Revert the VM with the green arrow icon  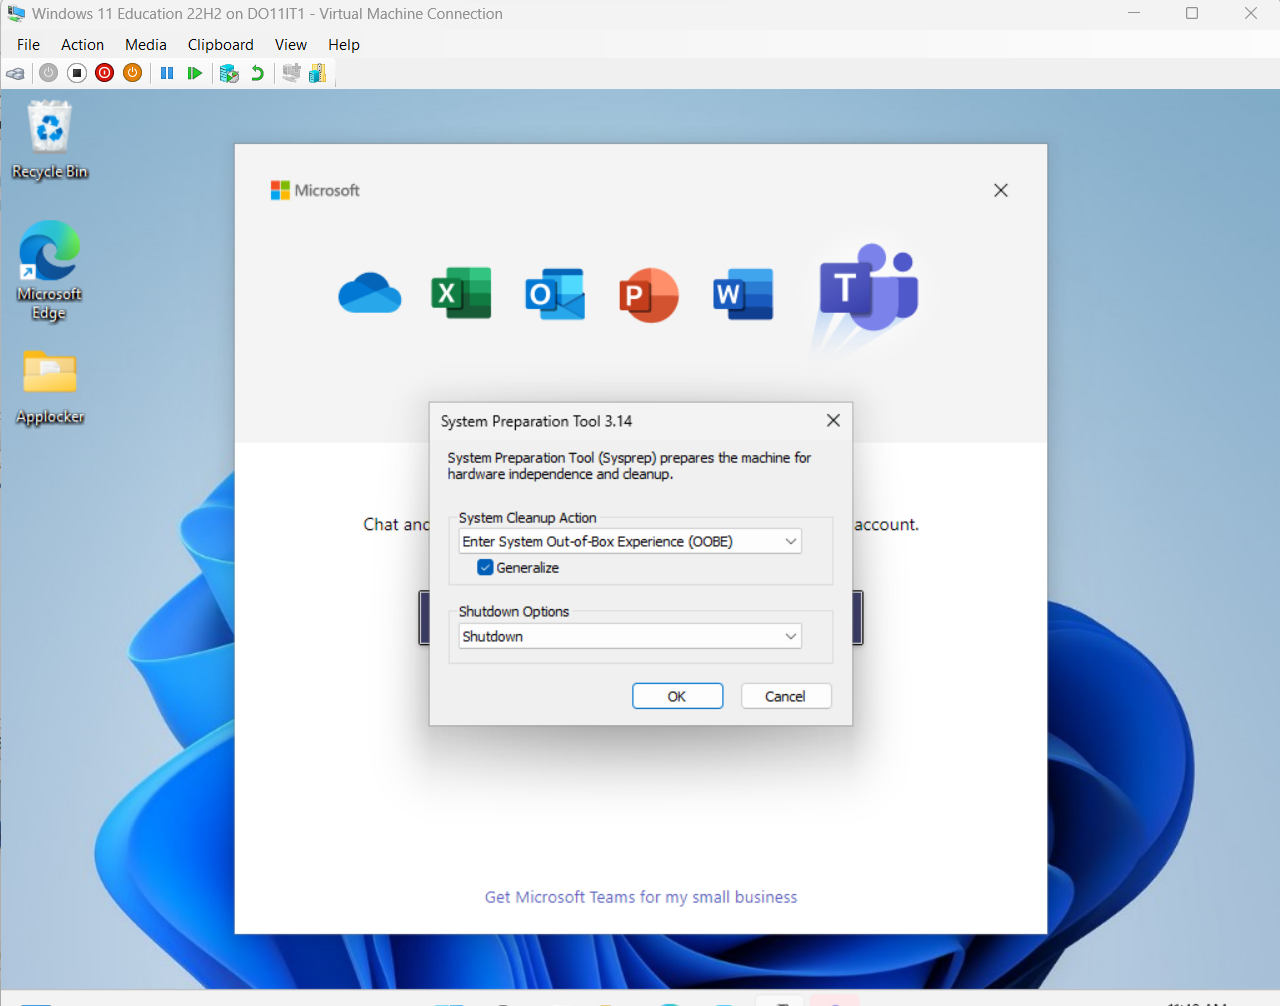(x=258, y=73)
